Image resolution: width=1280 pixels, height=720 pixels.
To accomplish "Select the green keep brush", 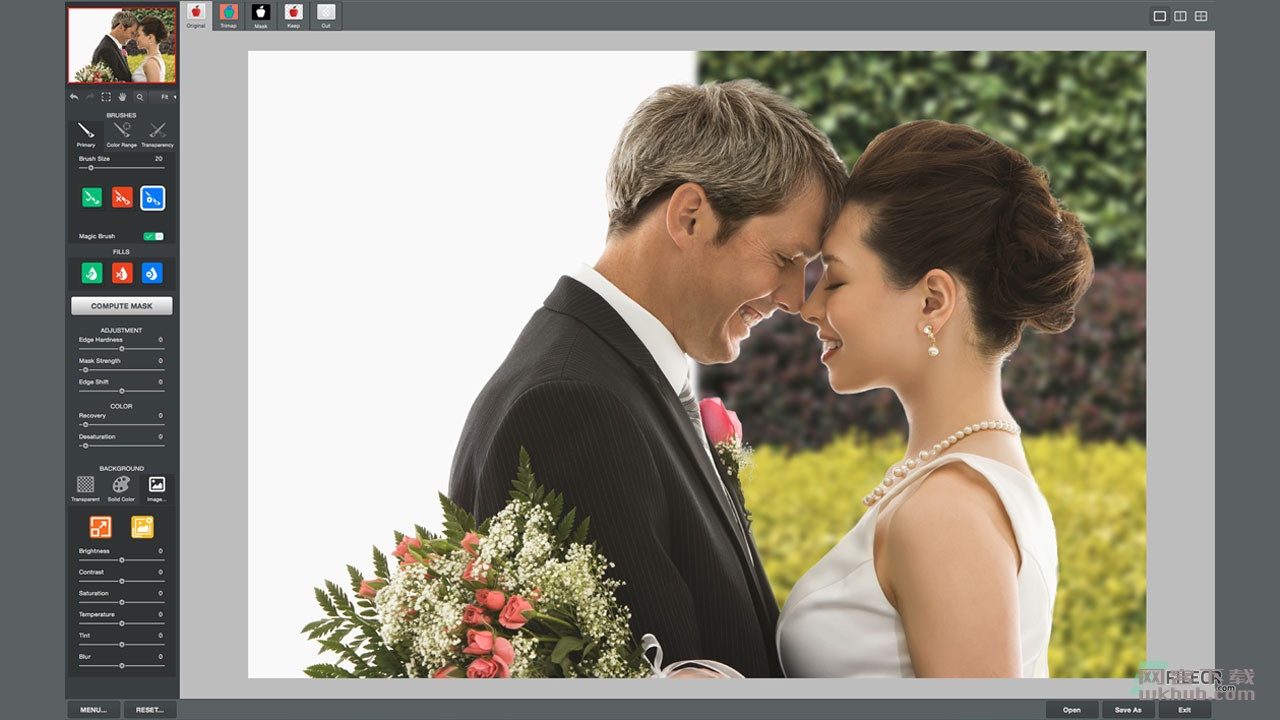I will click(x=92, y=198).
